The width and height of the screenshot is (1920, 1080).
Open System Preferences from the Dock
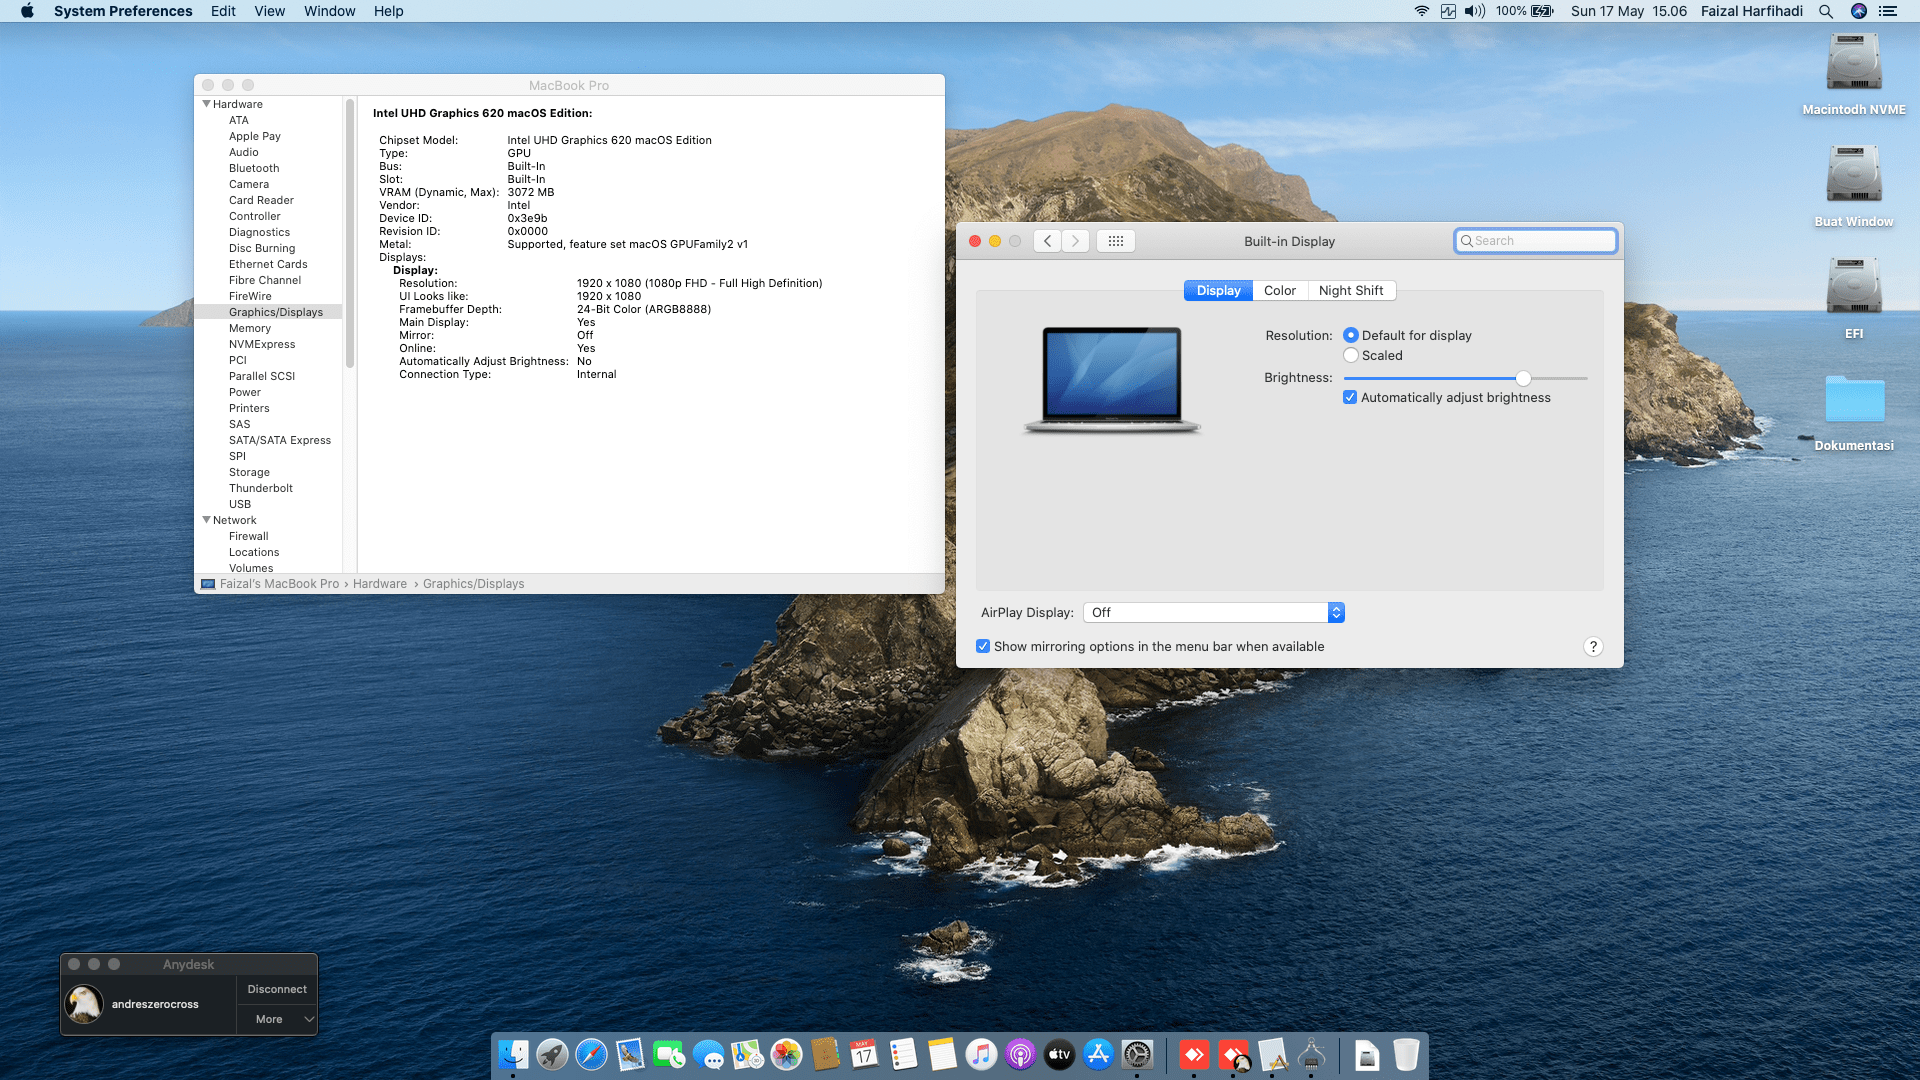coord(1137,1054)
